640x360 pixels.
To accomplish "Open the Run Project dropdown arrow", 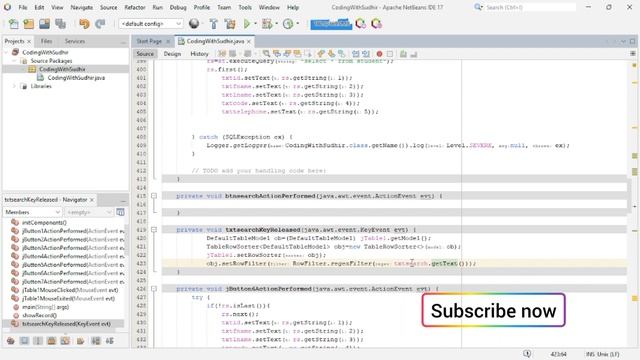I will pyautogui.click(x=256, y=24).
